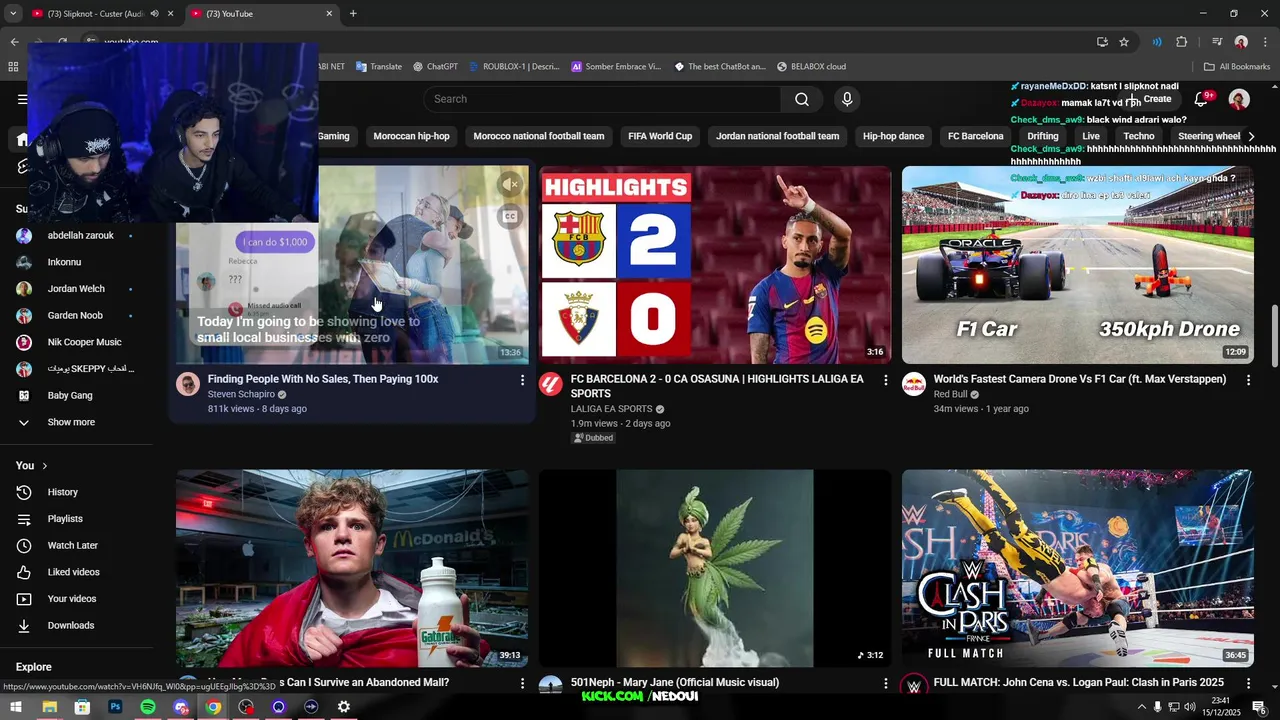Open the Clash in Paris thumbnail
The image size is (1280, 720).
click(1077, 568)
